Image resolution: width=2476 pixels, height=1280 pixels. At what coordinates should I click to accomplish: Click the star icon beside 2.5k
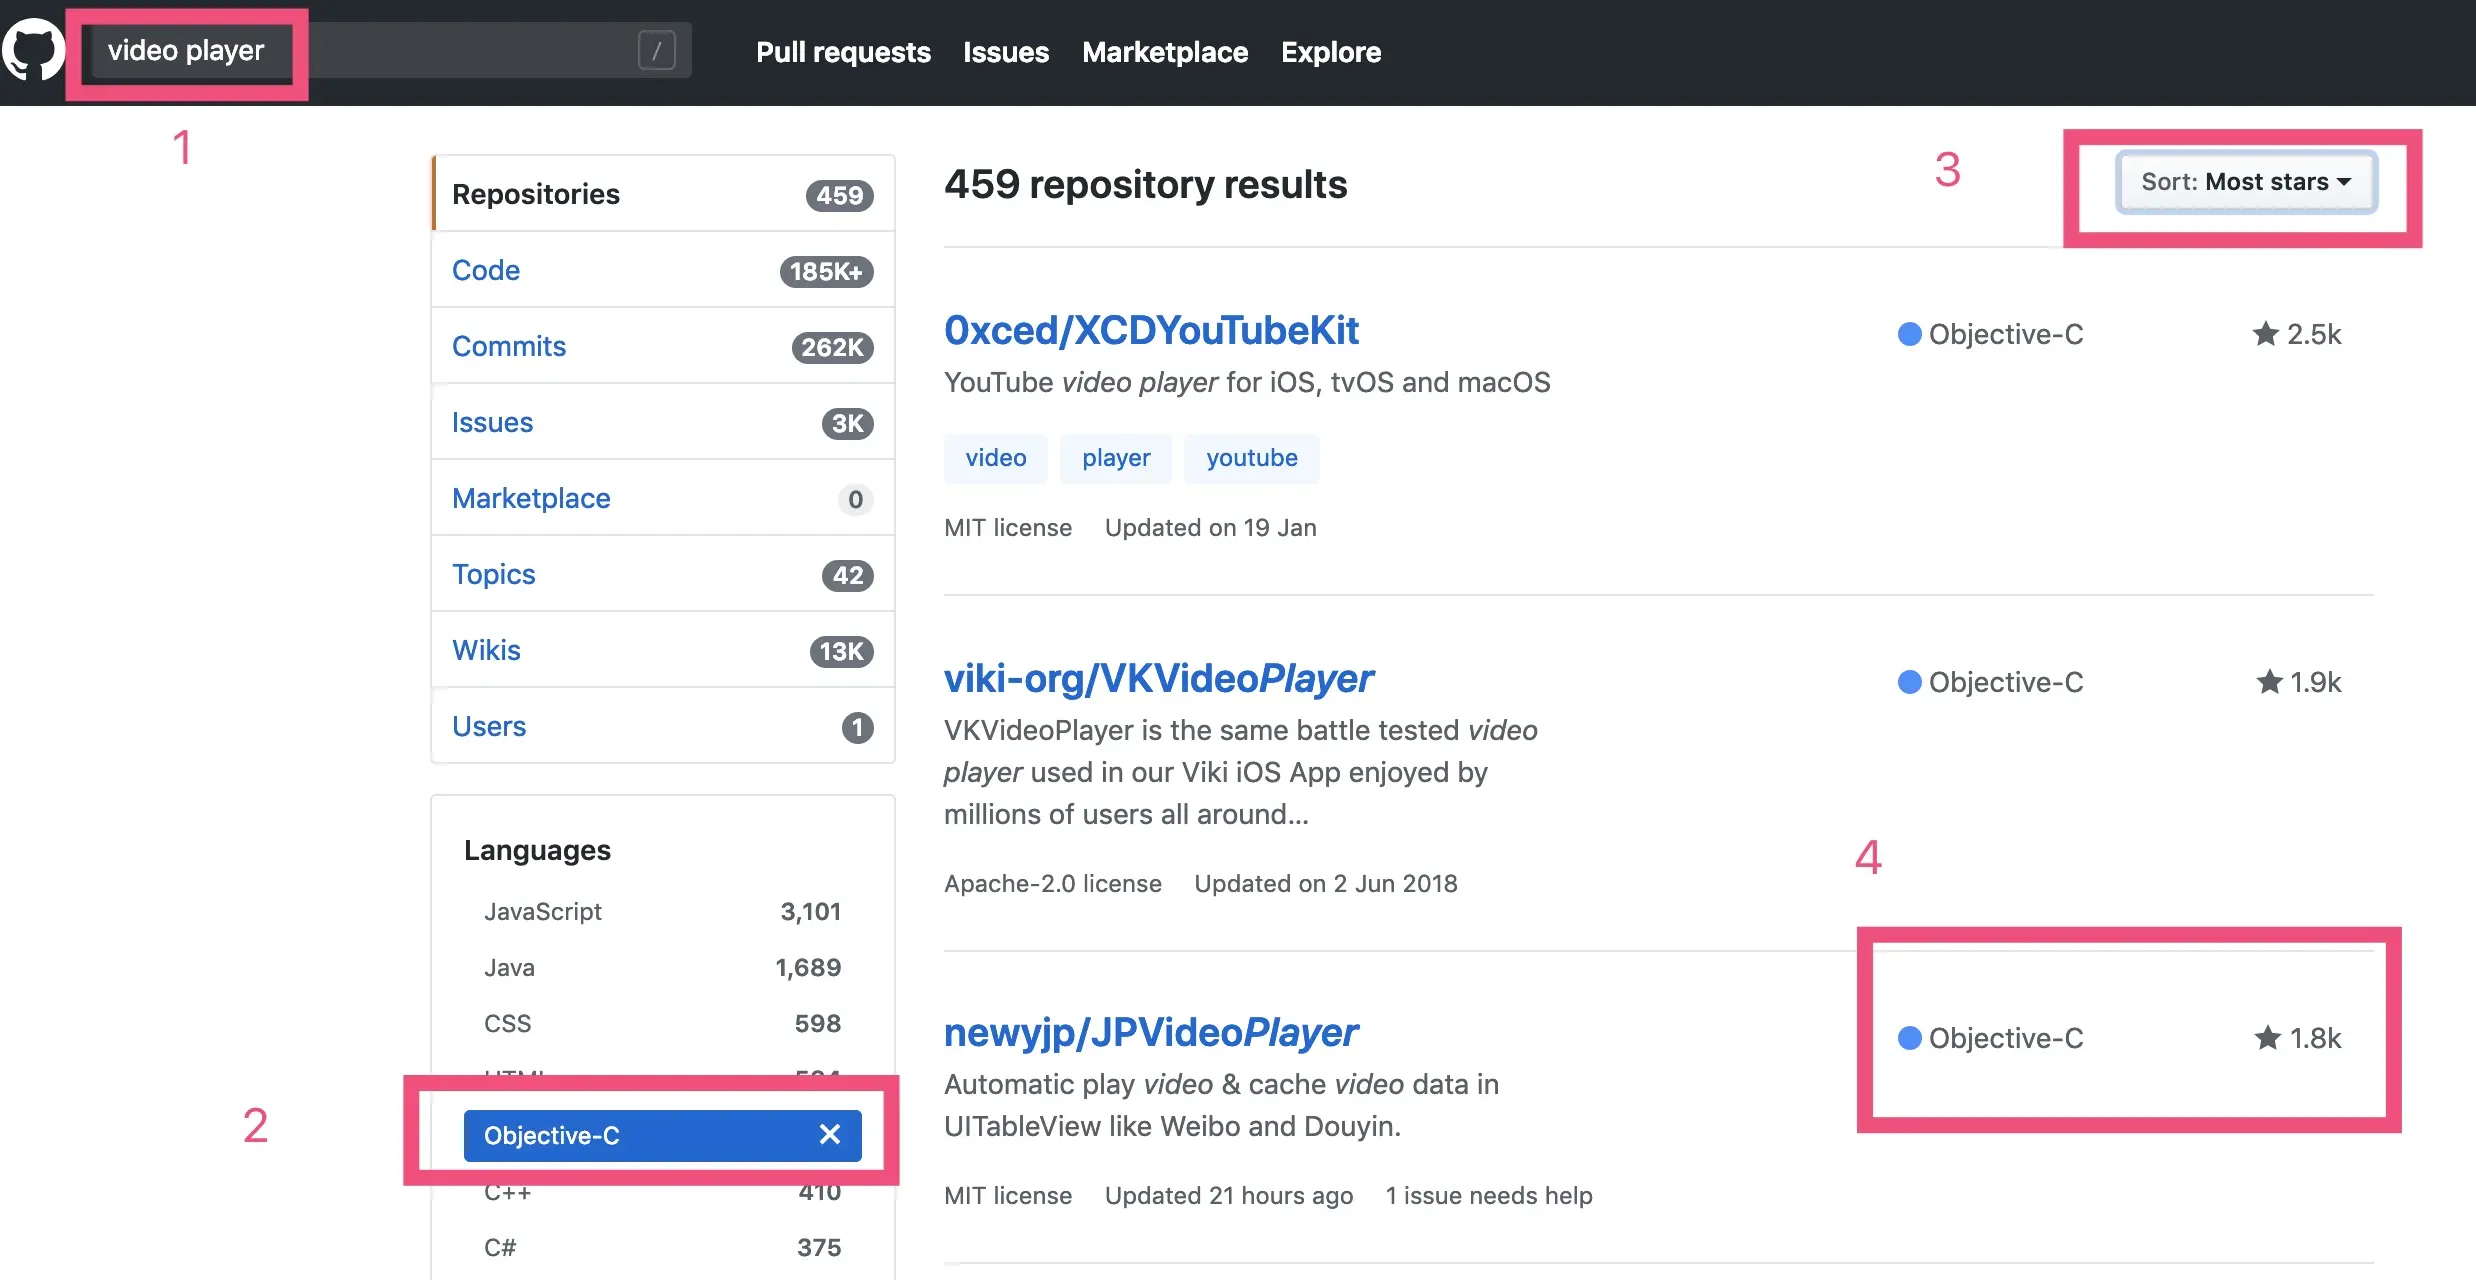[2265, 334]
